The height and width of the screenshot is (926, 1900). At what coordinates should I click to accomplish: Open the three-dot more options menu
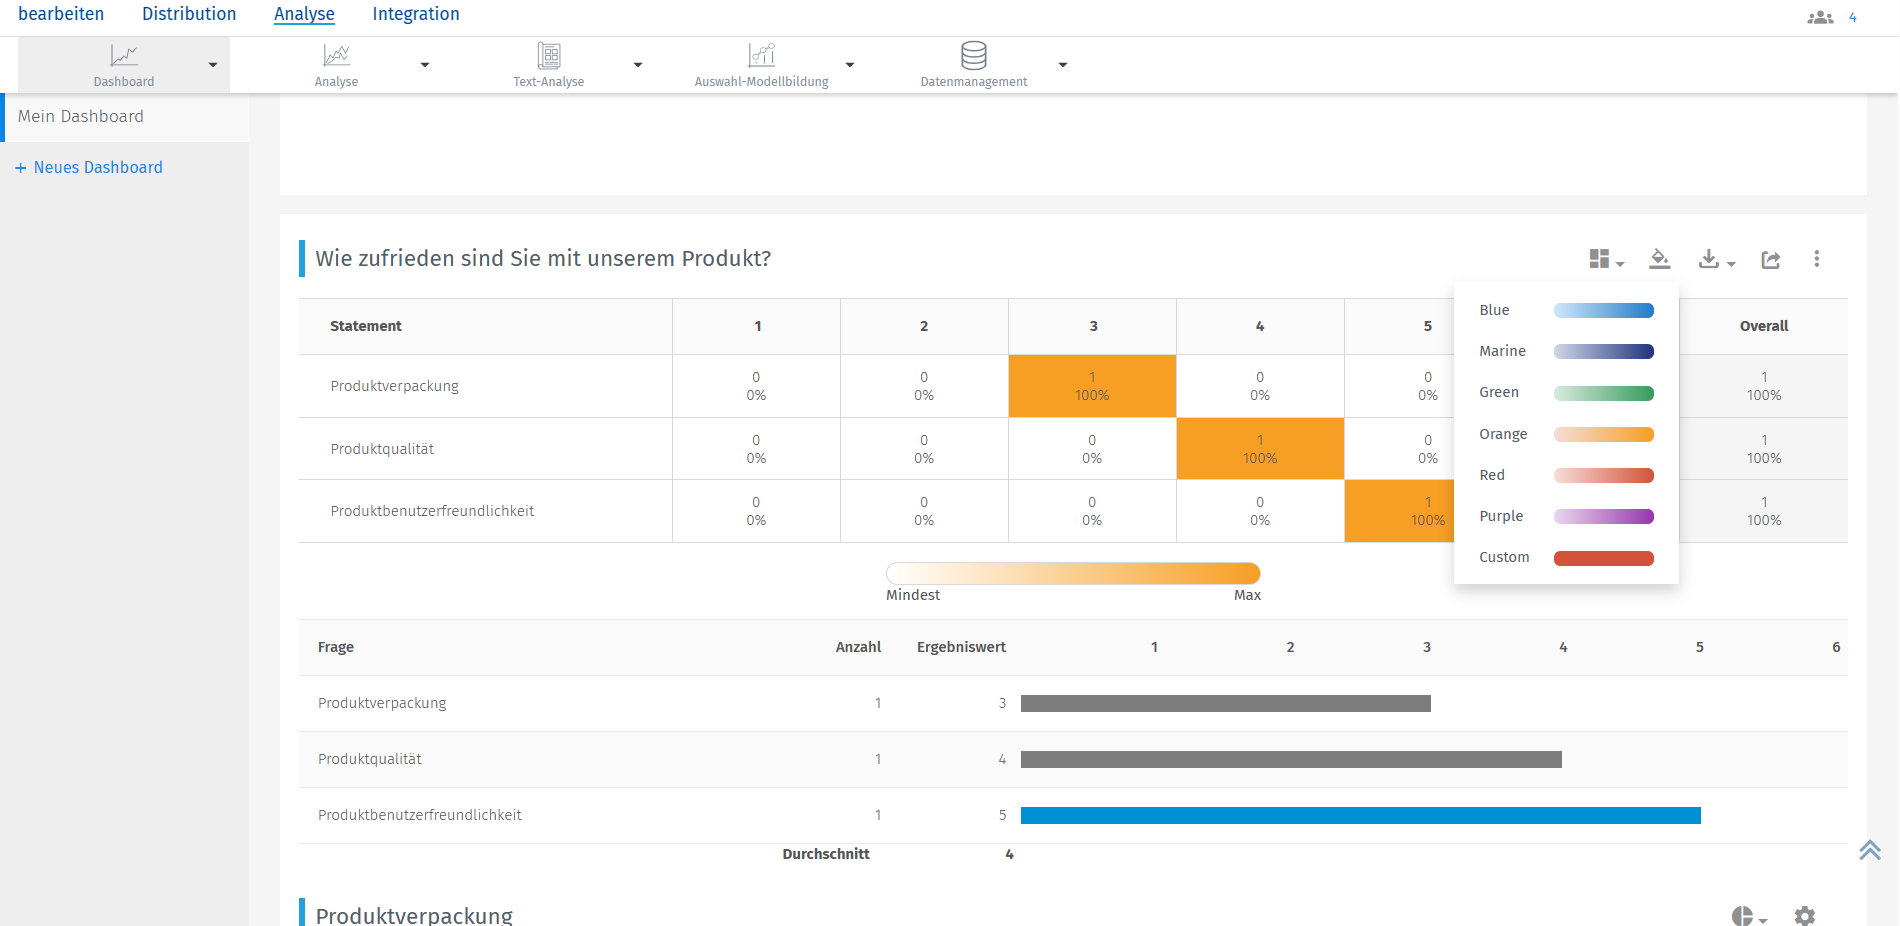pos(1817,259)
